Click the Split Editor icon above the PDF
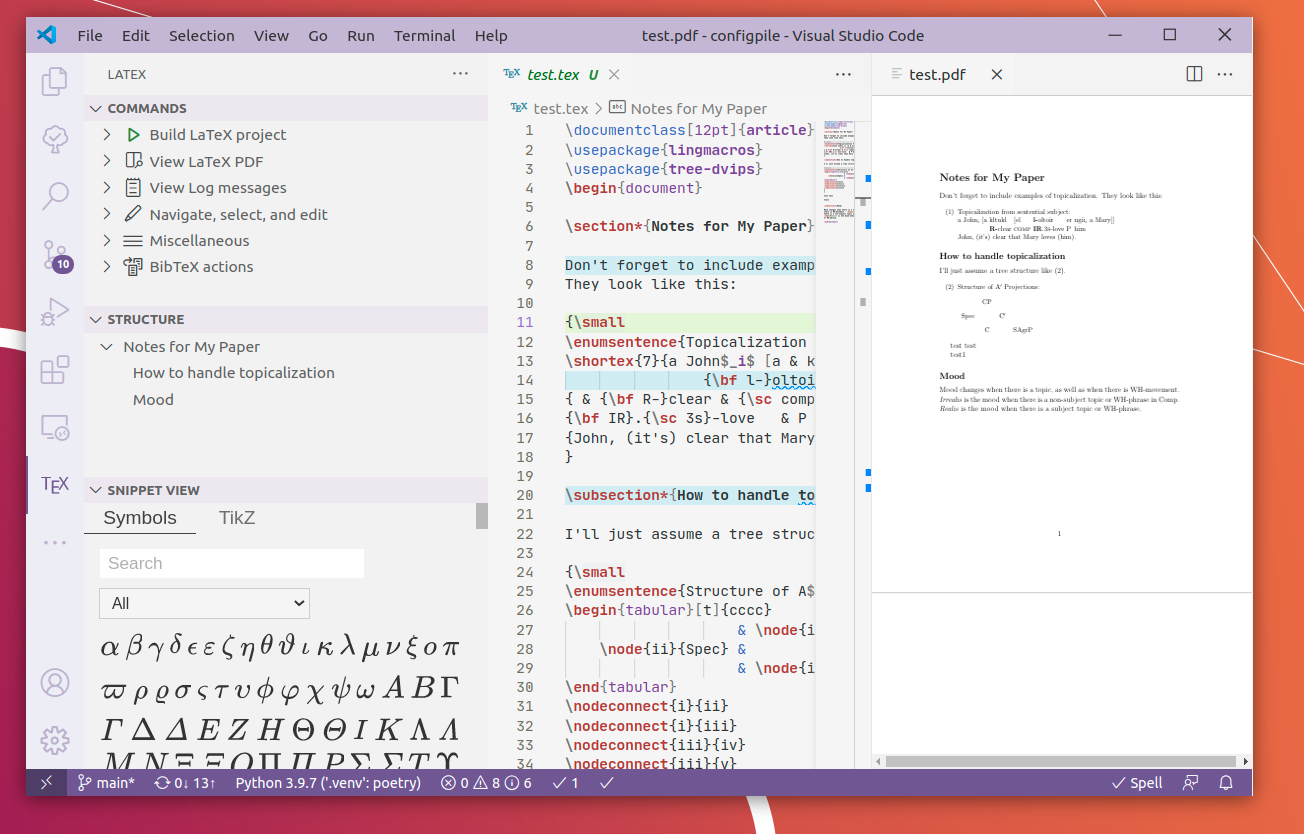Screen dimensions: 1304x834 [1194, 74]
